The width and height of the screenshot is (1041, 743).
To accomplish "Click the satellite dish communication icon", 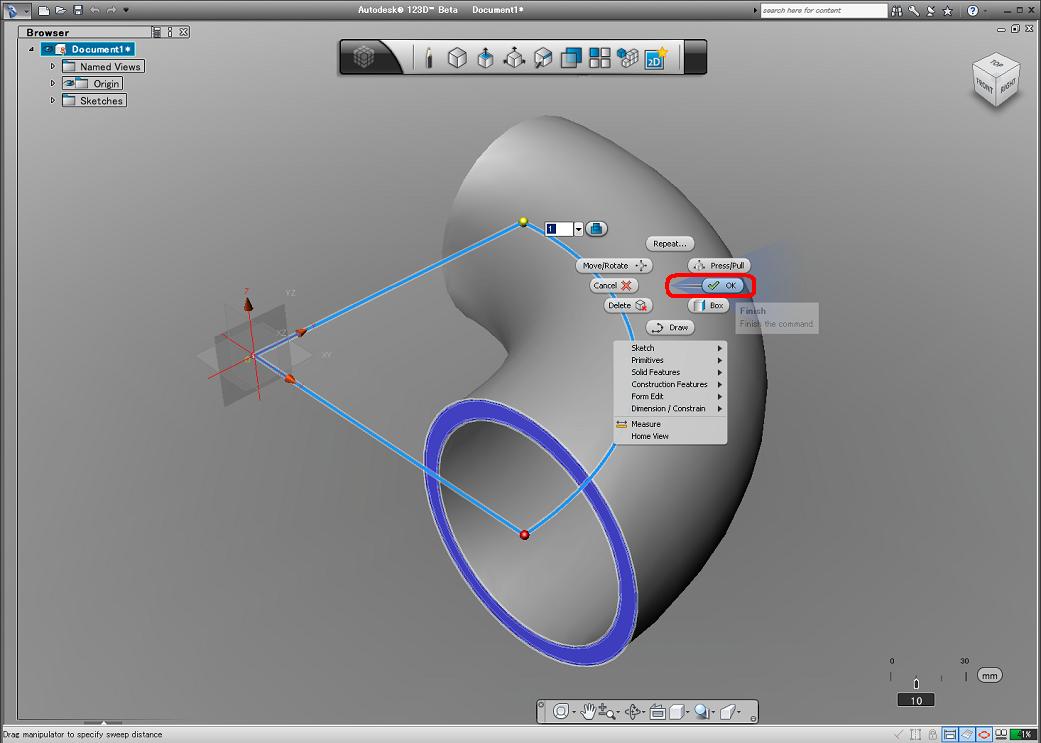I will coord(931,10).
